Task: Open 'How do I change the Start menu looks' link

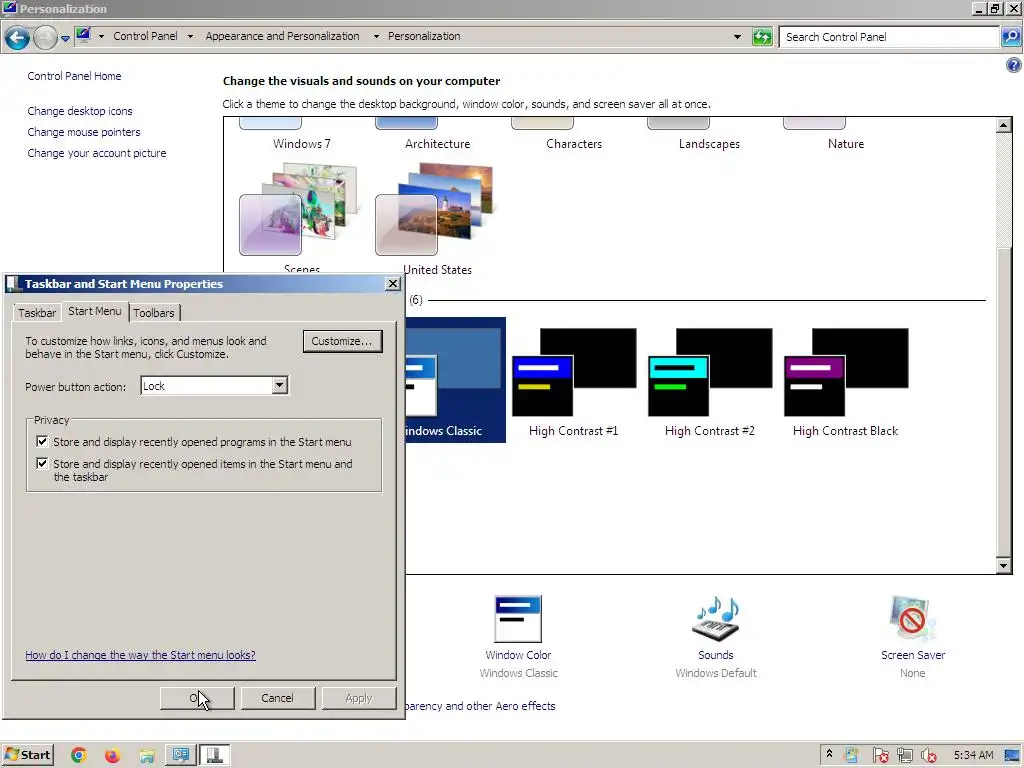Action: (x=140, y=655)
